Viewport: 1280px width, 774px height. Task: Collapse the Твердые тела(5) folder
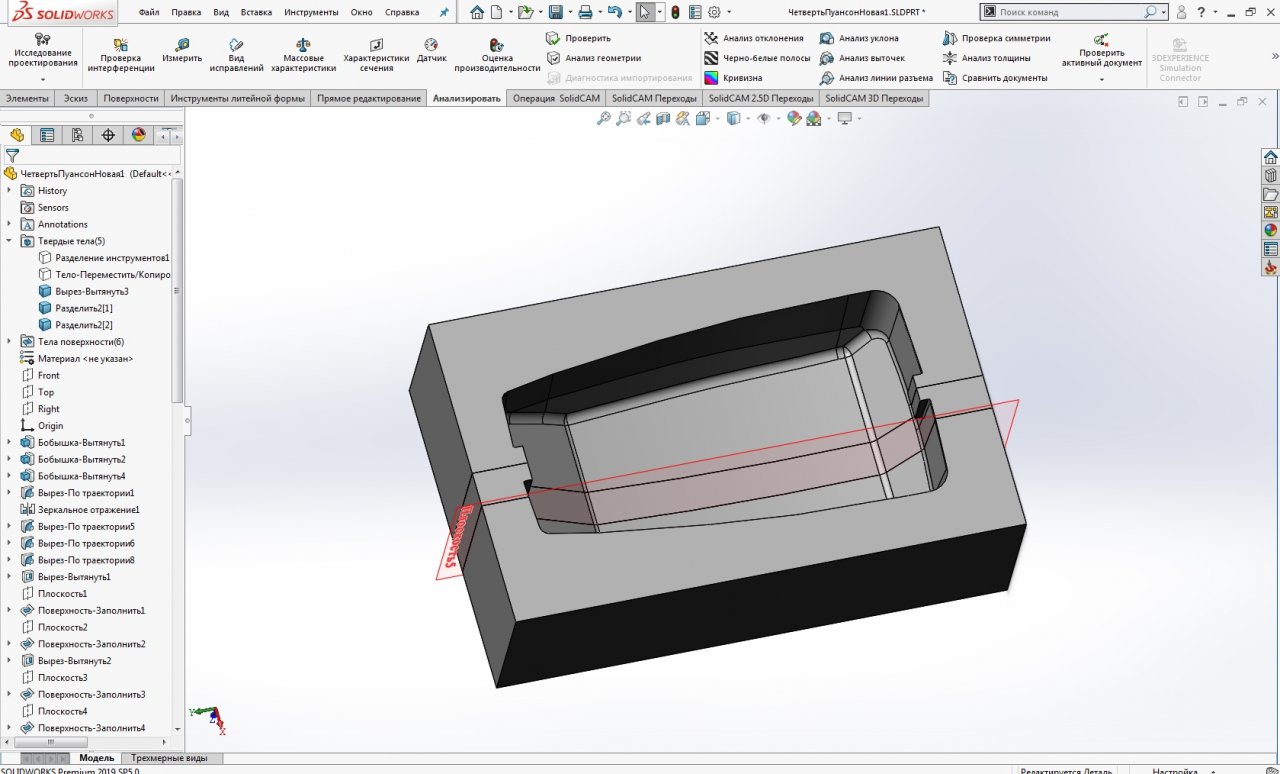tap(9, 241)
